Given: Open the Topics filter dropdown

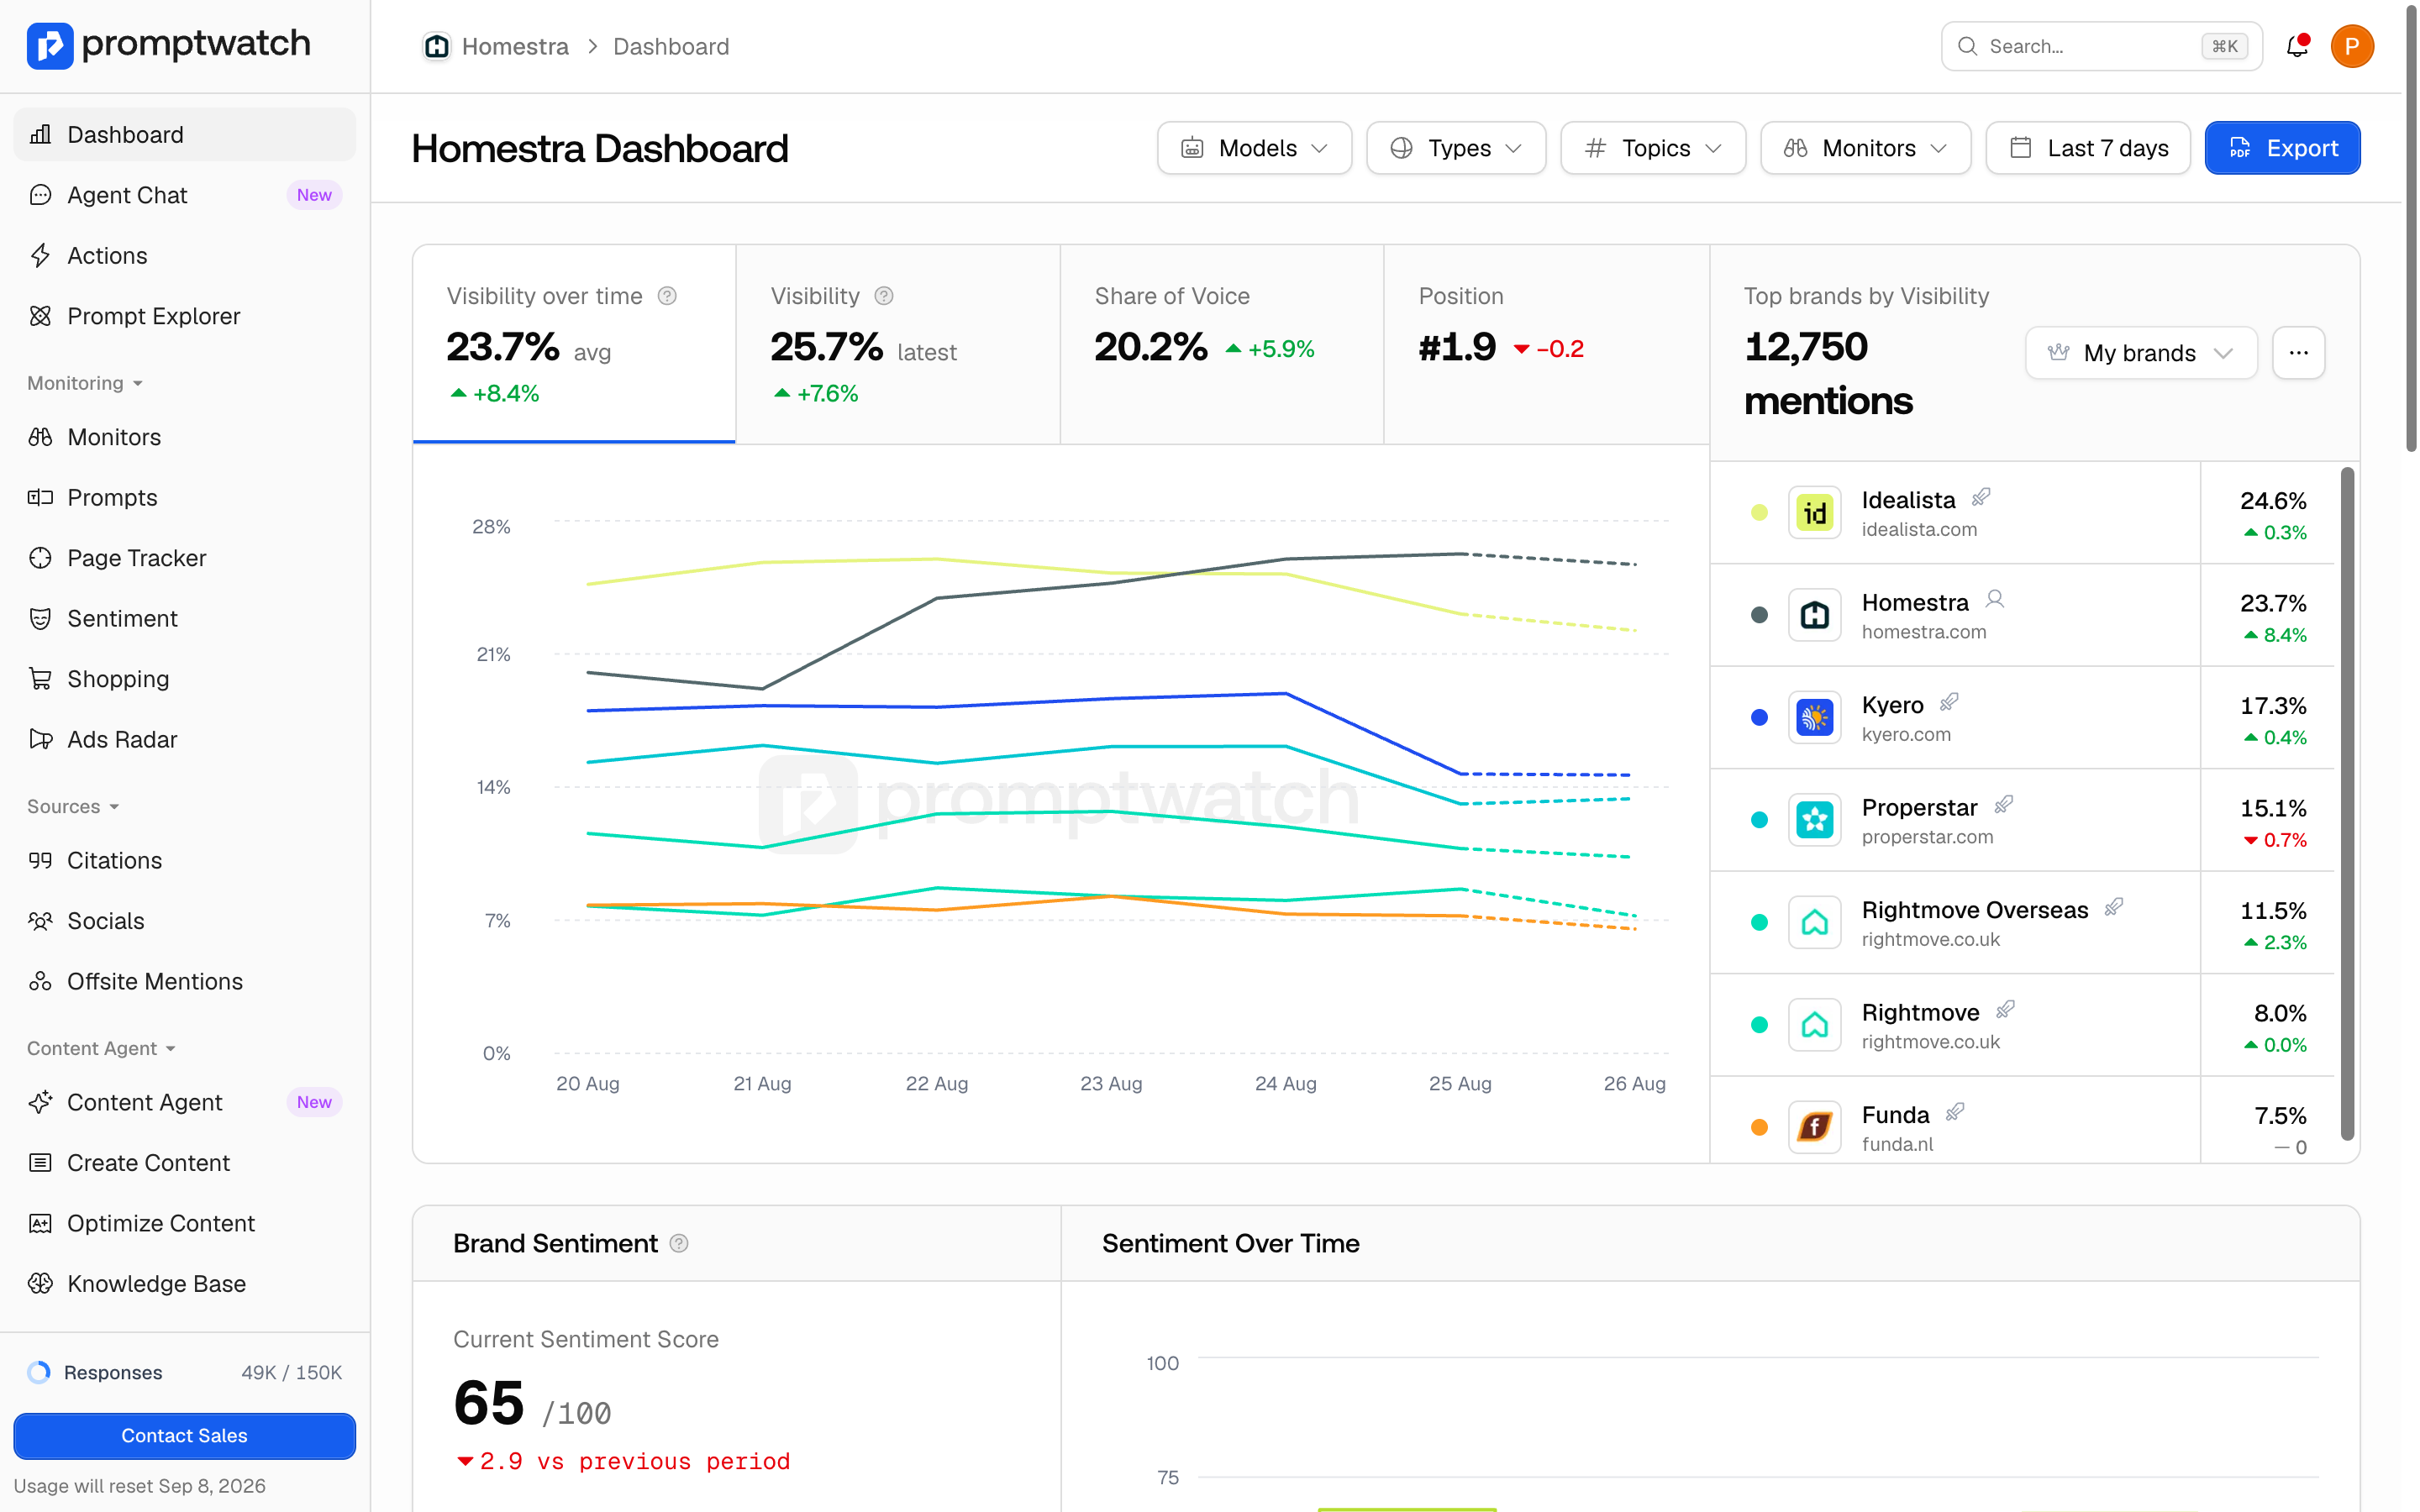Looking at the screenshot, I should tap(1653, 148).
